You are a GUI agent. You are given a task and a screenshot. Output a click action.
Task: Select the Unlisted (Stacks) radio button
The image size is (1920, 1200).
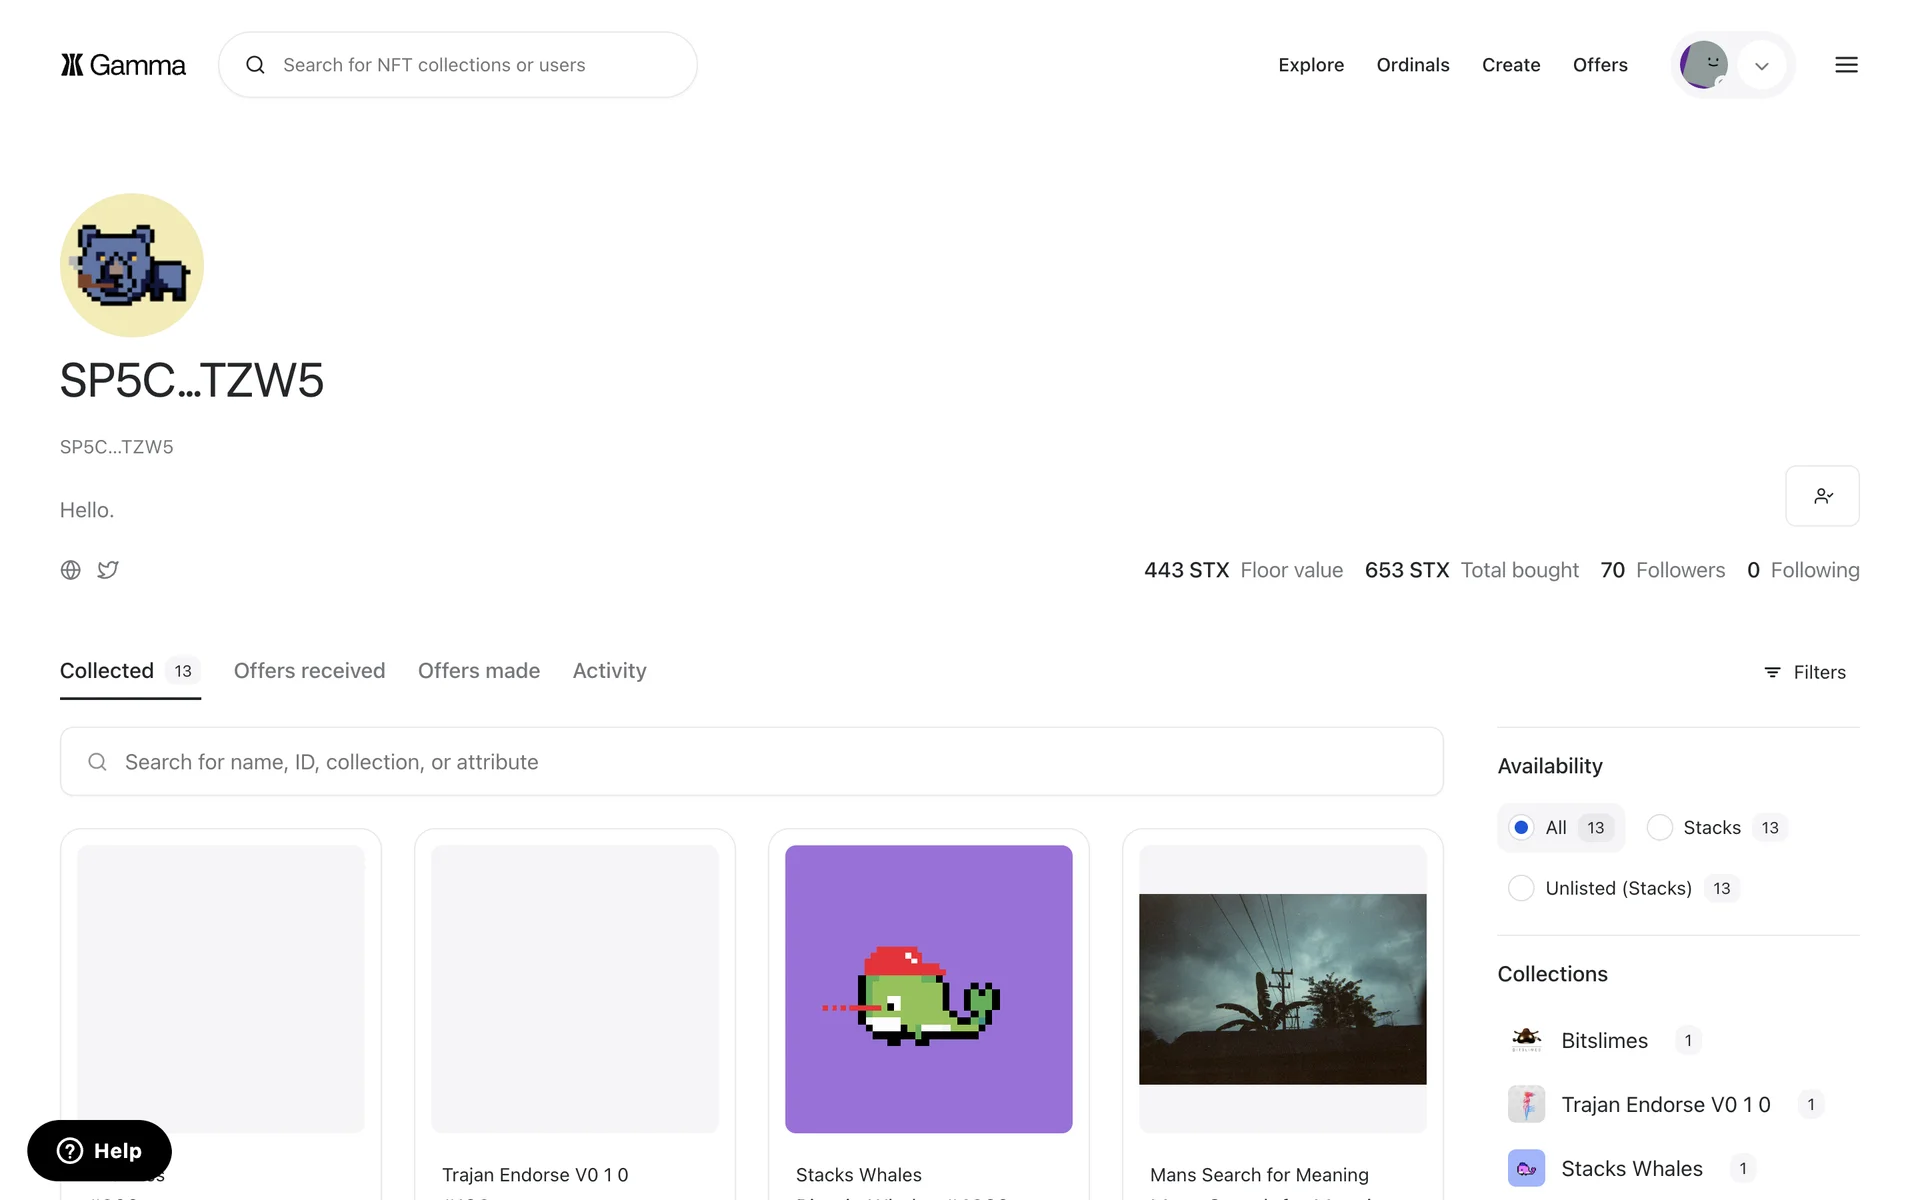coord(1521,888)
